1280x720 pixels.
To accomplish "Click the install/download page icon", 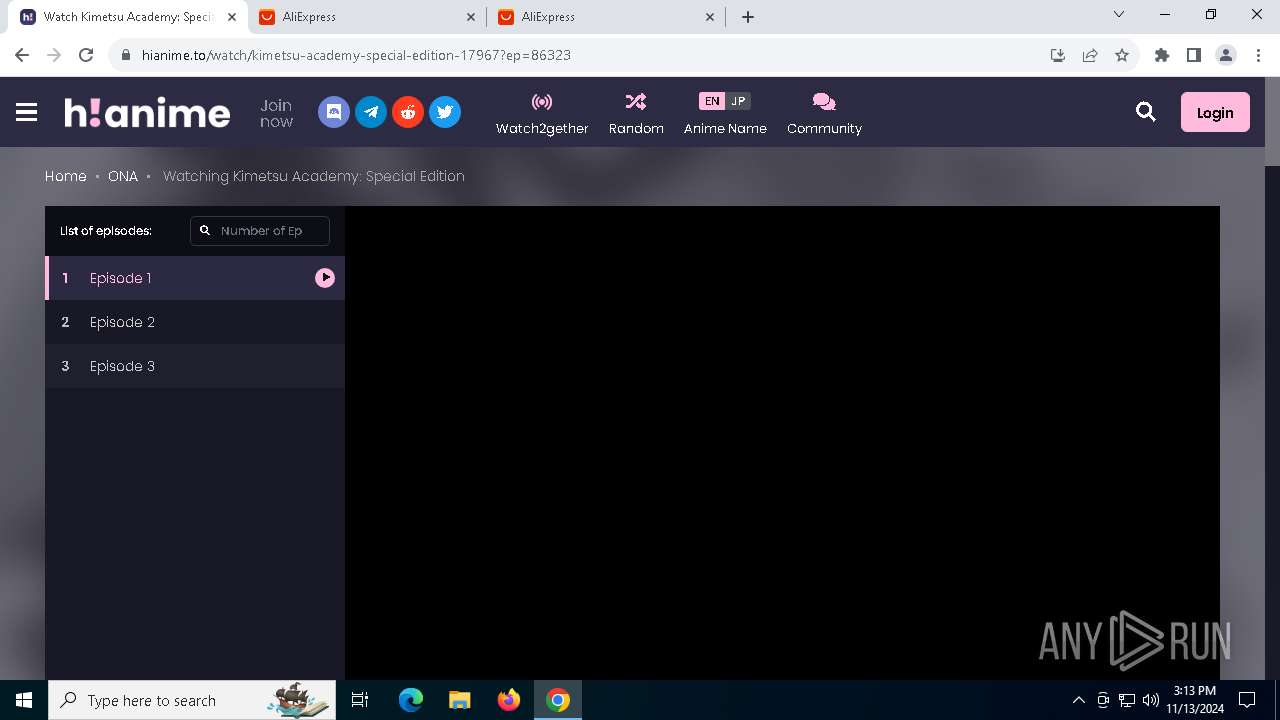I will click(x=1058, y=55).
